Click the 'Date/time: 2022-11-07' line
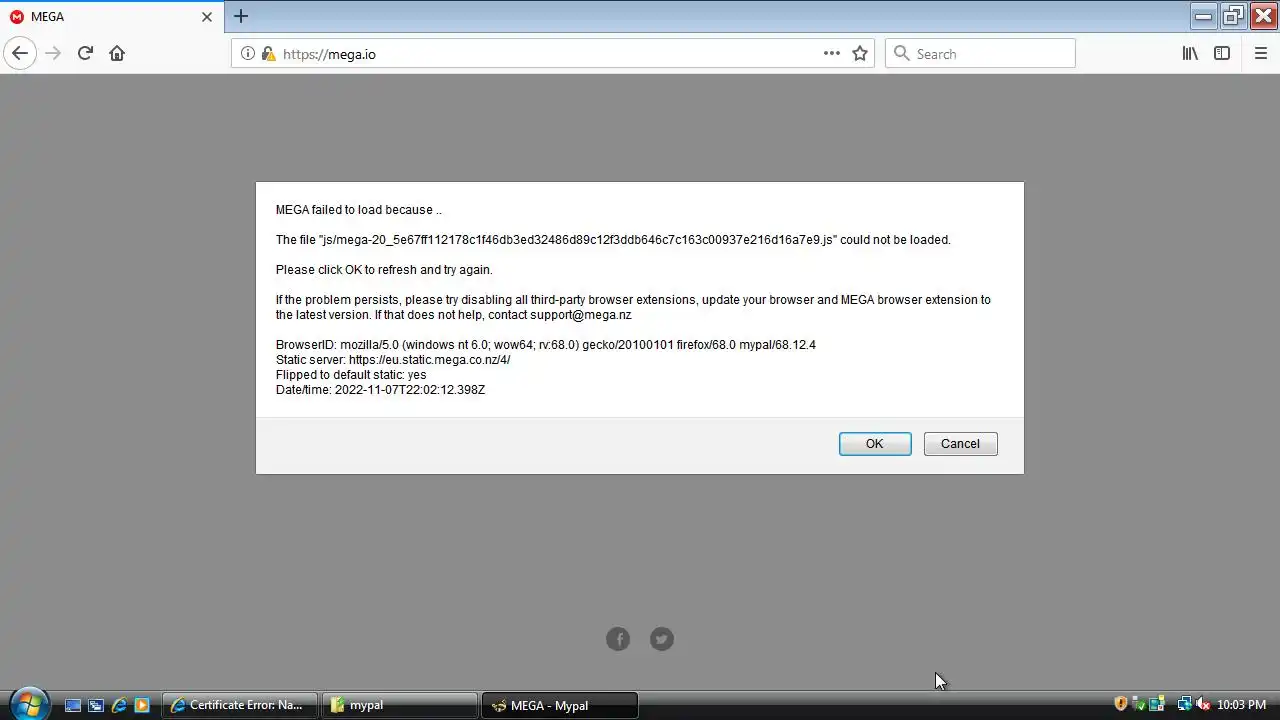This screenshot has width=1280, height=720. [x=380, y=390]
